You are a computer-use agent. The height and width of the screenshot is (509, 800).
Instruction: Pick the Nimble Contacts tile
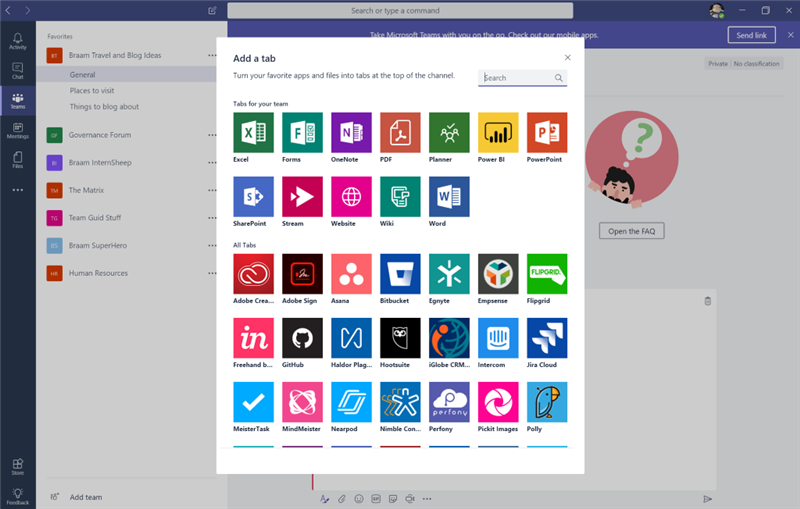point(400,402)
